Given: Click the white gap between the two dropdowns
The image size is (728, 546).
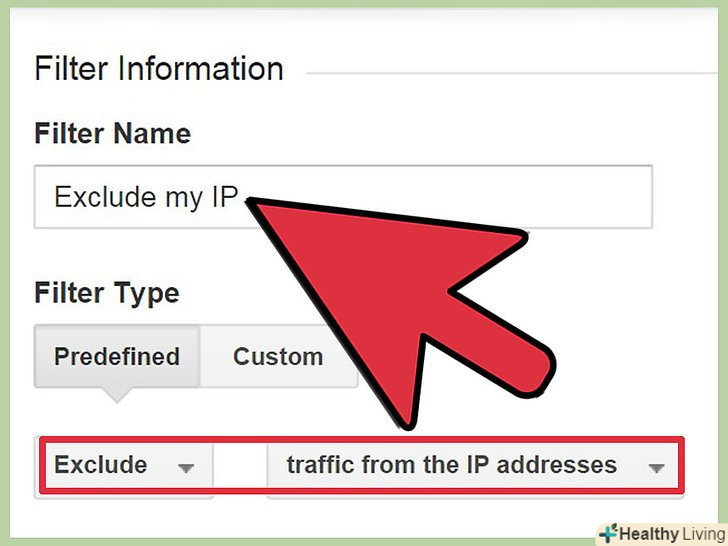Looking at the screenshot, I should (240, 466).
